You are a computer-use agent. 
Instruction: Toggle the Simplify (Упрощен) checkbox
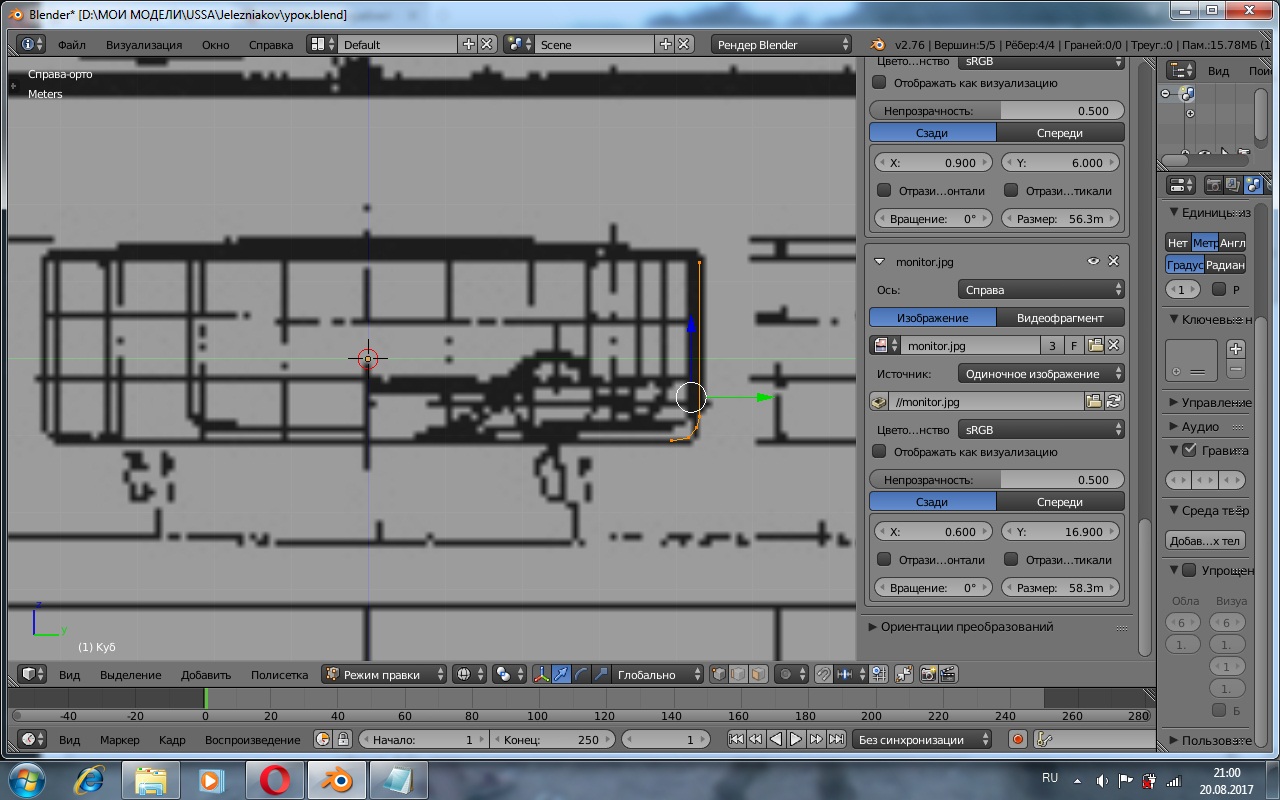tap(1189, 570)
